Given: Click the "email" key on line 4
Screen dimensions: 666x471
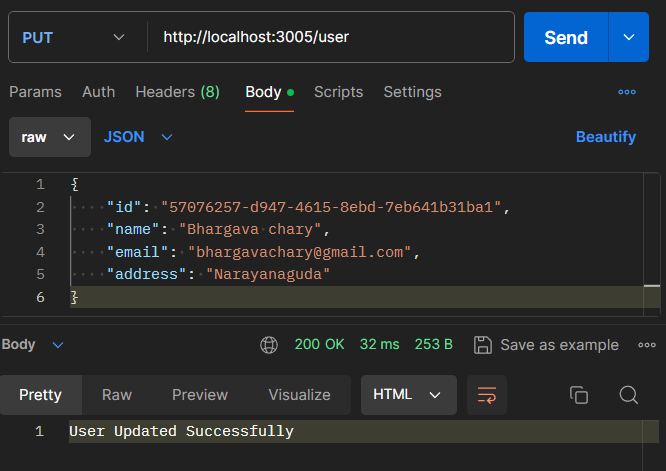Looking at the screenshot, I should click(x=137, y=252).
